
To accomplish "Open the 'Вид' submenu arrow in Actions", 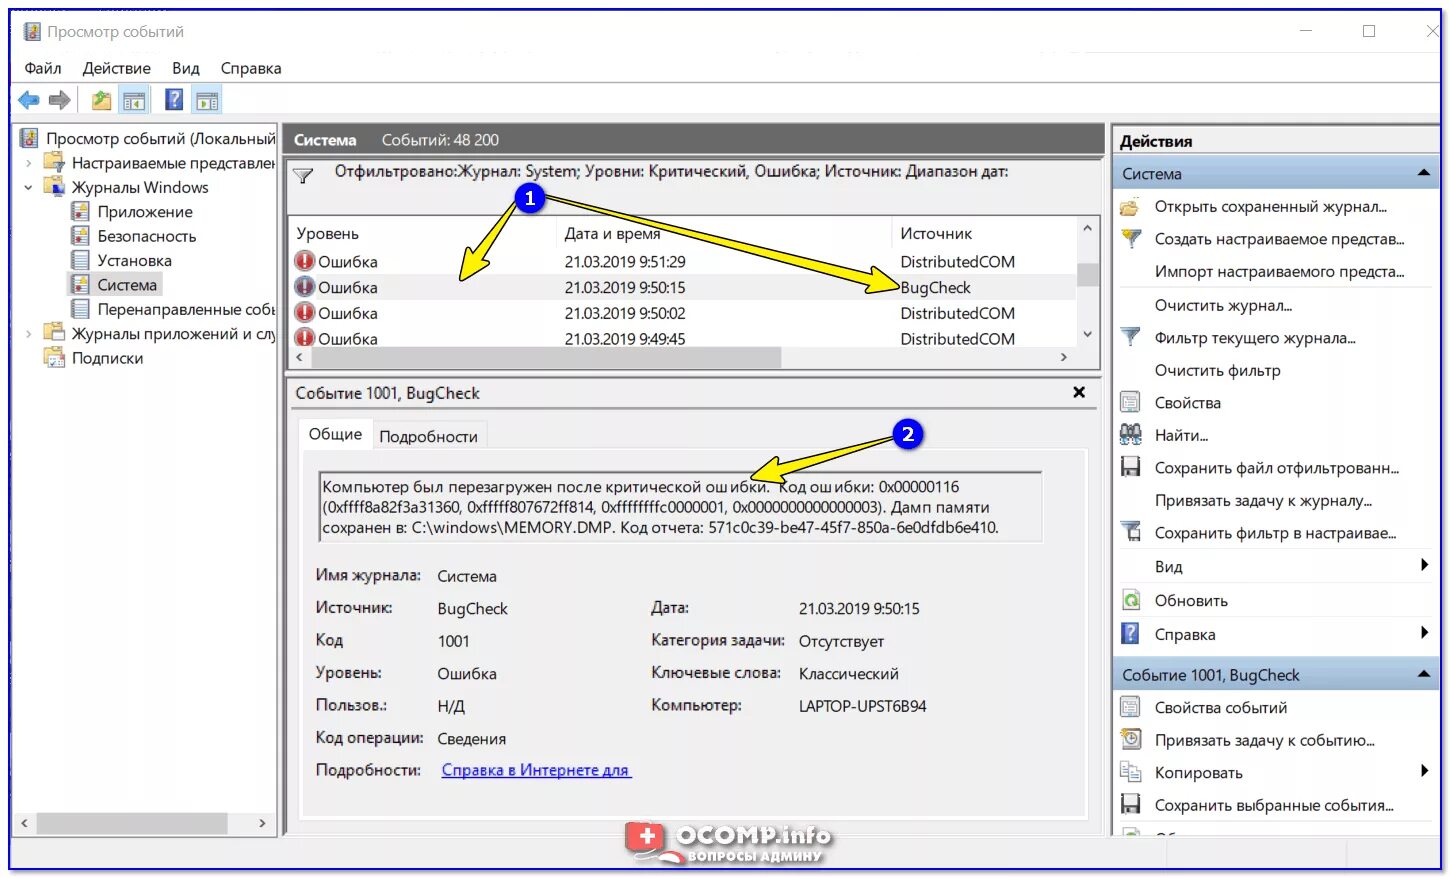I will [1424, 565].
